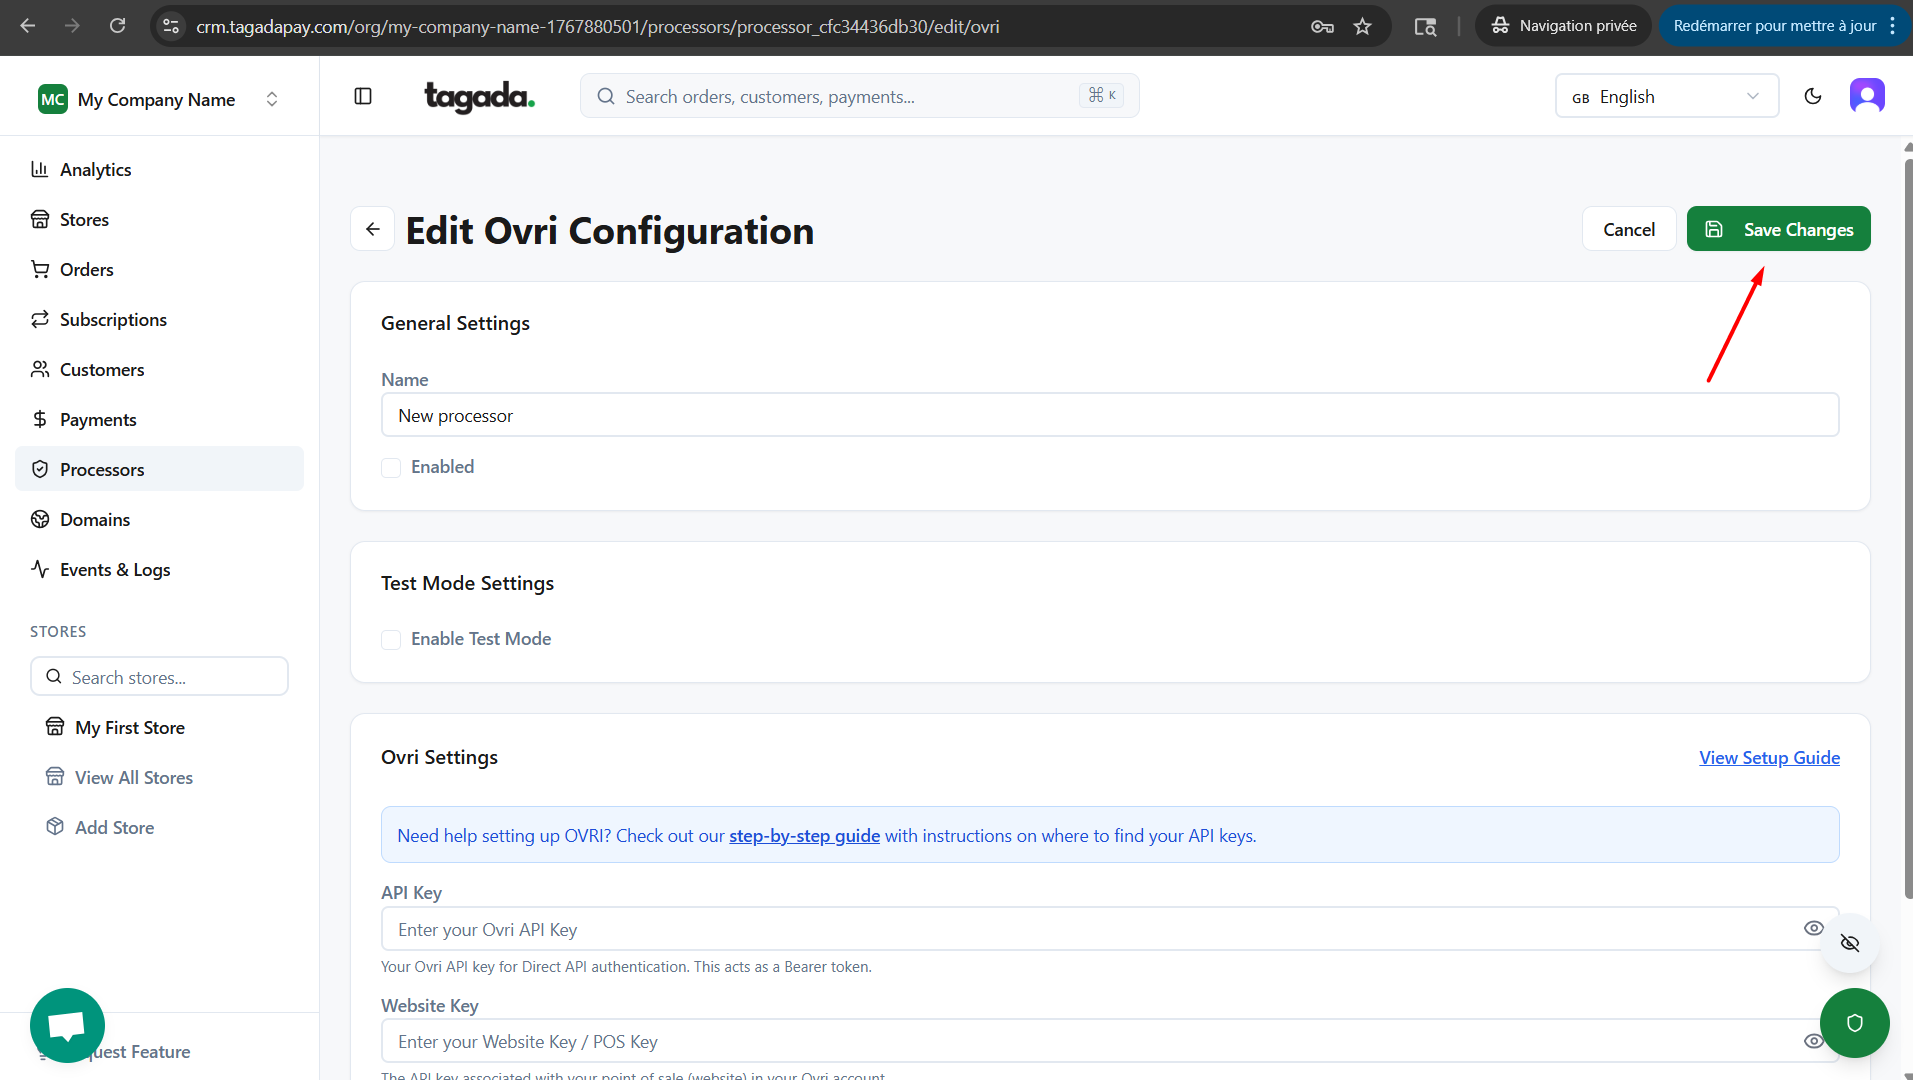Open the chat support bubble
1913x1080 pixels.
67,1025
